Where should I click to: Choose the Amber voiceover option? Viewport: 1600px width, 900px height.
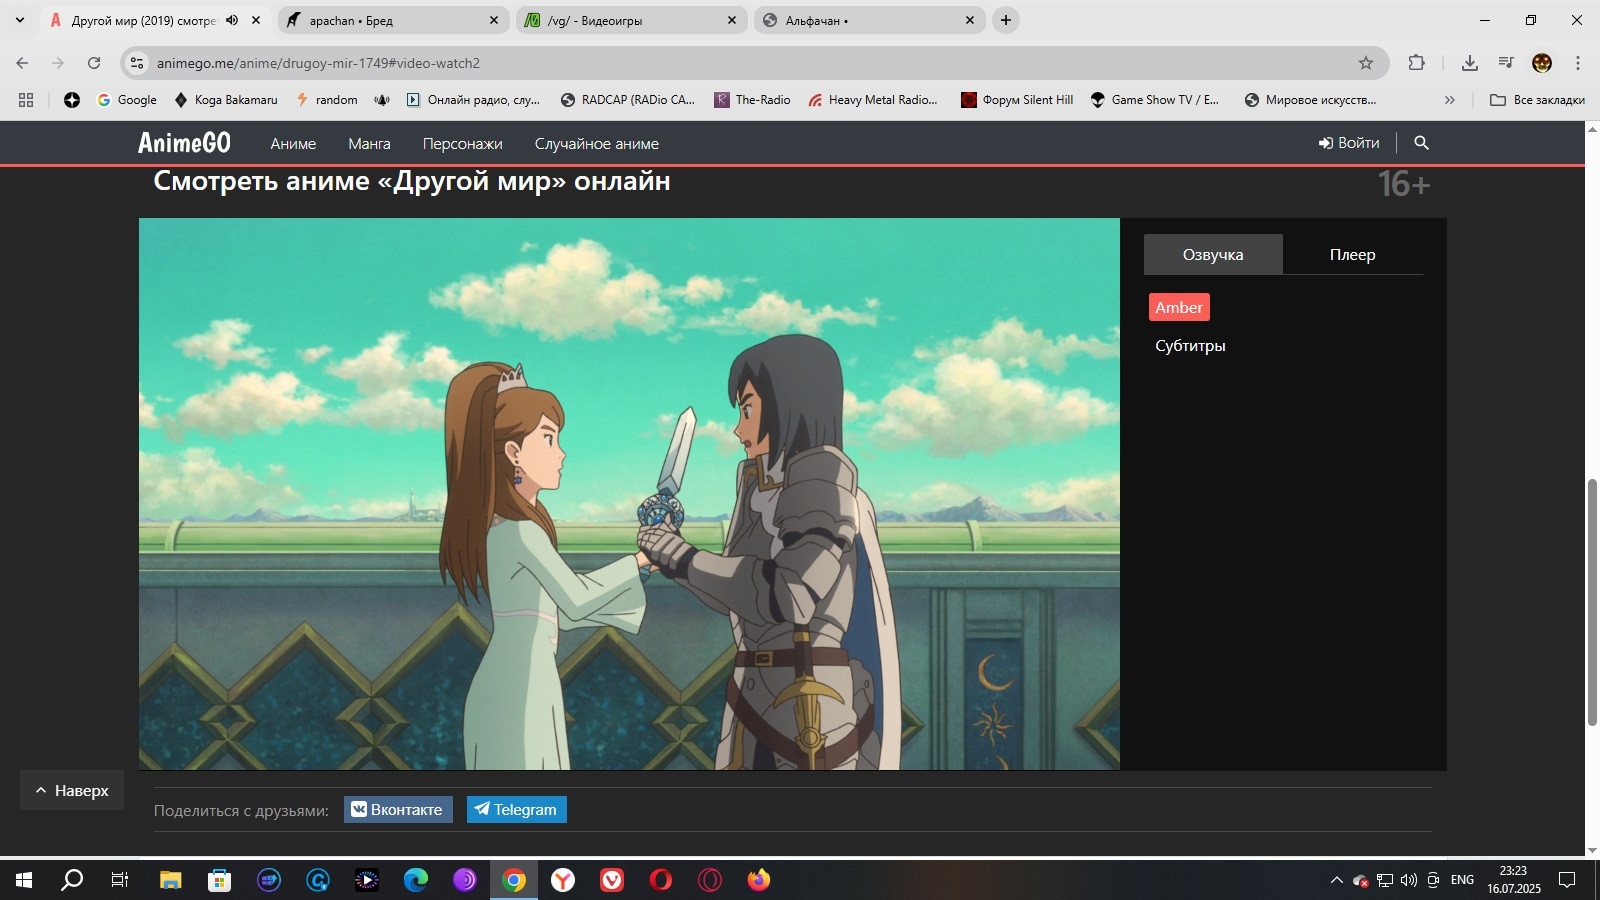[1179, 307]
